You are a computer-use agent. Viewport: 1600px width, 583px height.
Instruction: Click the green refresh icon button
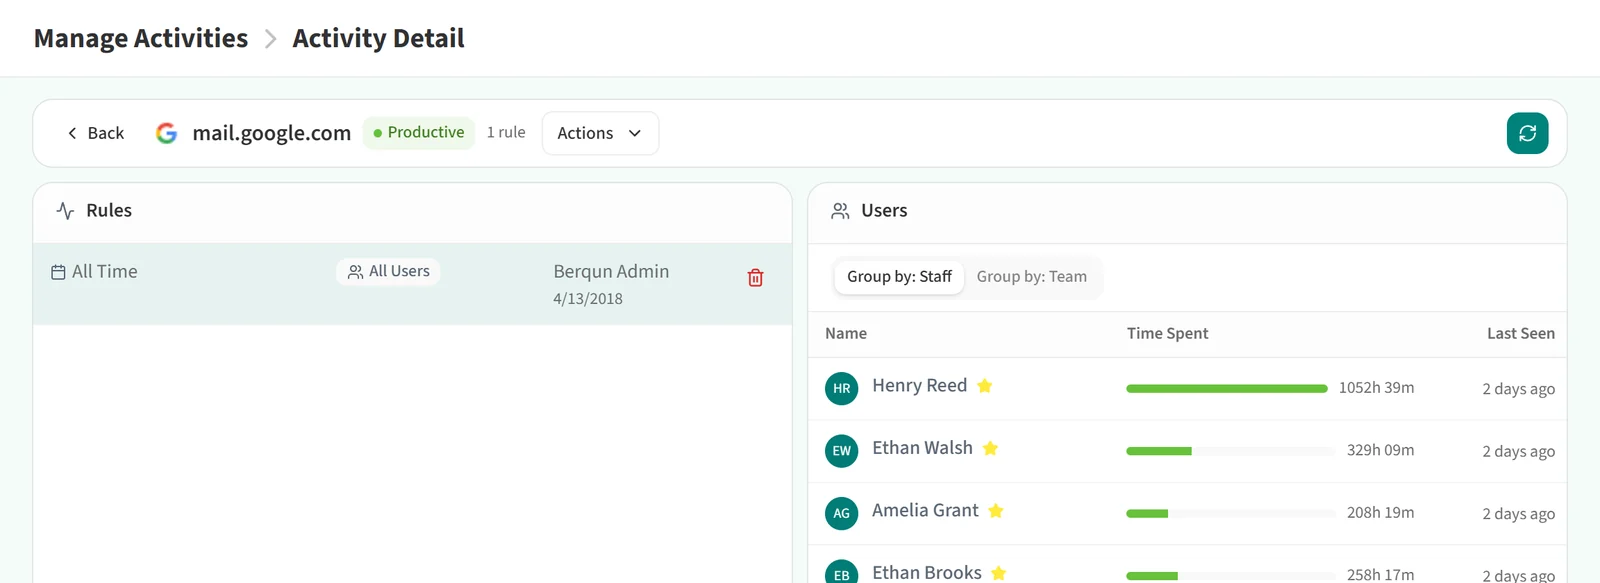click(x=1527, y=133)
